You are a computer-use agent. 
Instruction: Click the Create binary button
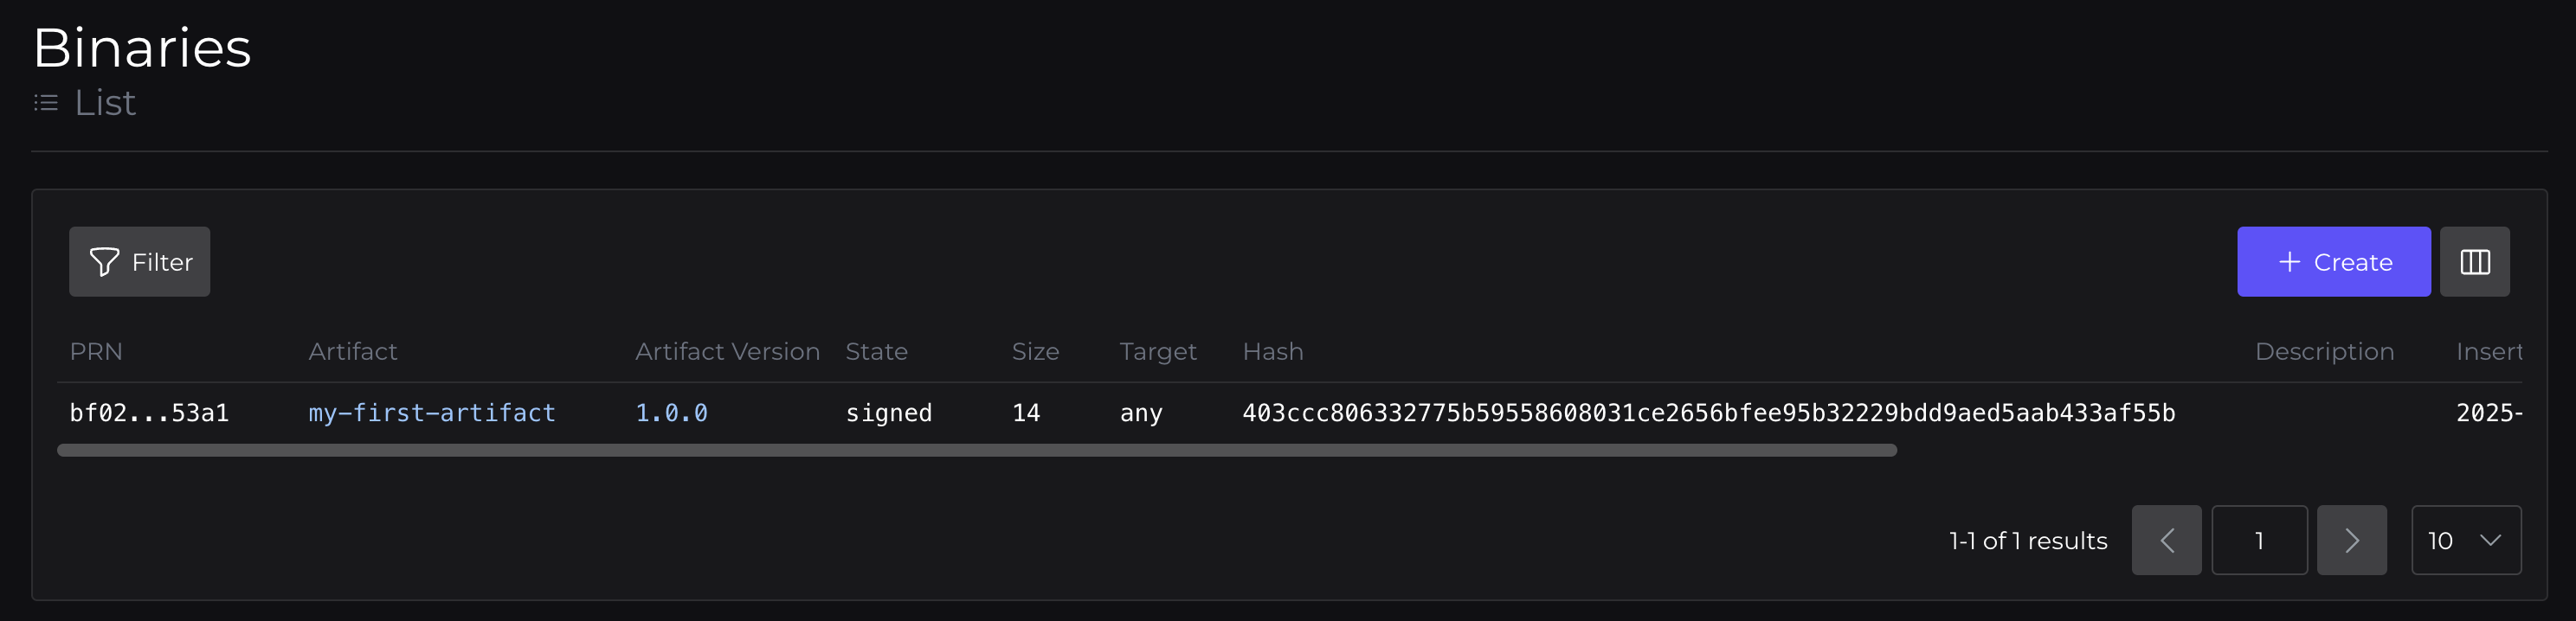[x=2333, y=262]
